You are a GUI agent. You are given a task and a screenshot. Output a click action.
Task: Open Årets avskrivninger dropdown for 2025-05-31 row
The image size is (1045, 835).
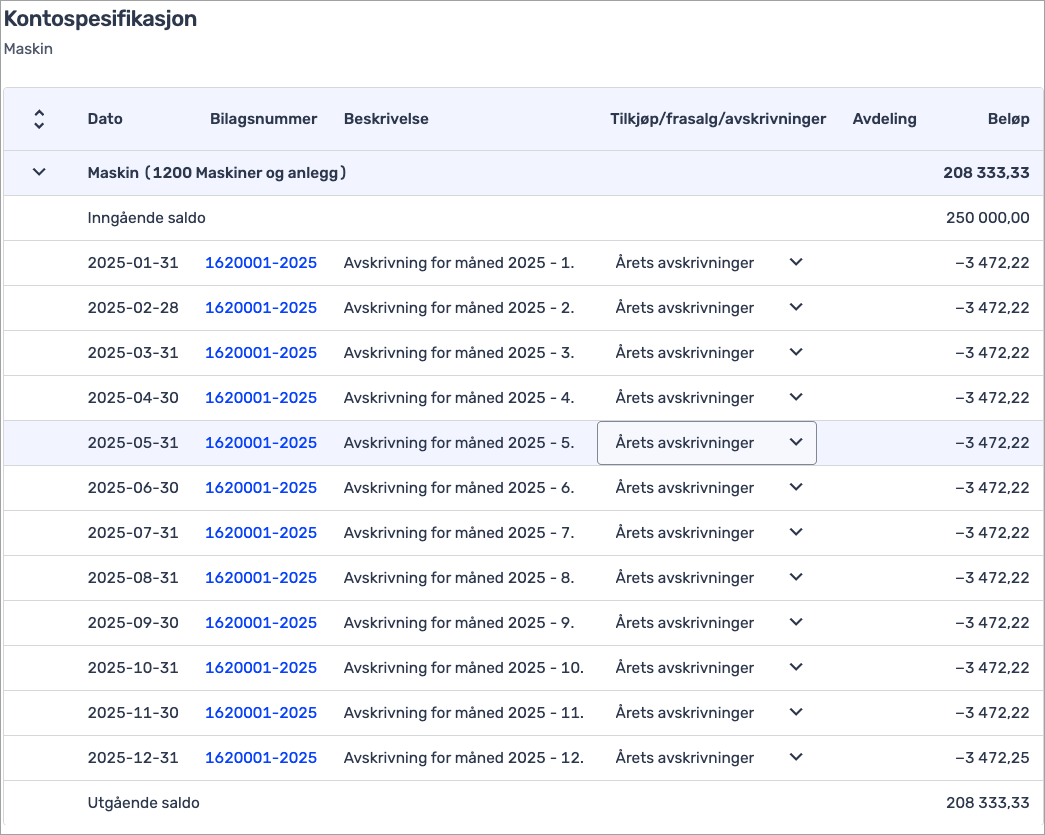[x=706, y=443]
